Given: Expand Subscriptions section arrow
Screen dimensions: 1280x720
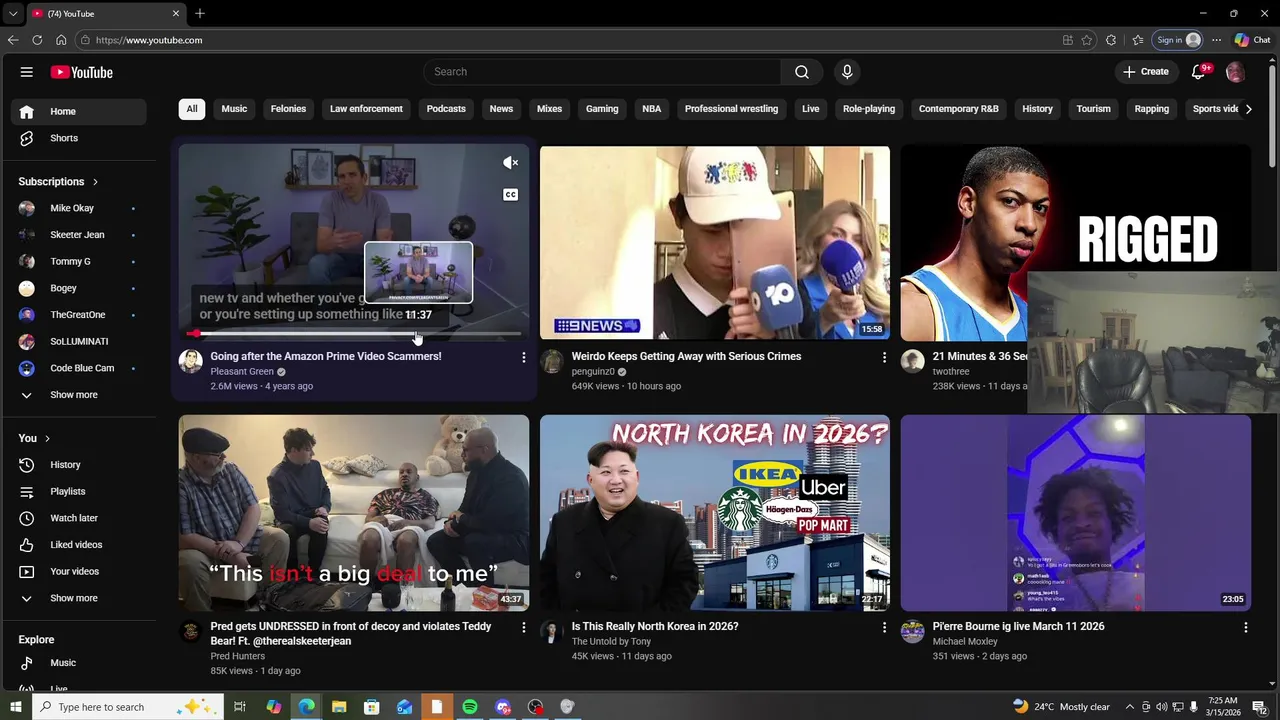Looking at the screenshot, I should (95, 182).
